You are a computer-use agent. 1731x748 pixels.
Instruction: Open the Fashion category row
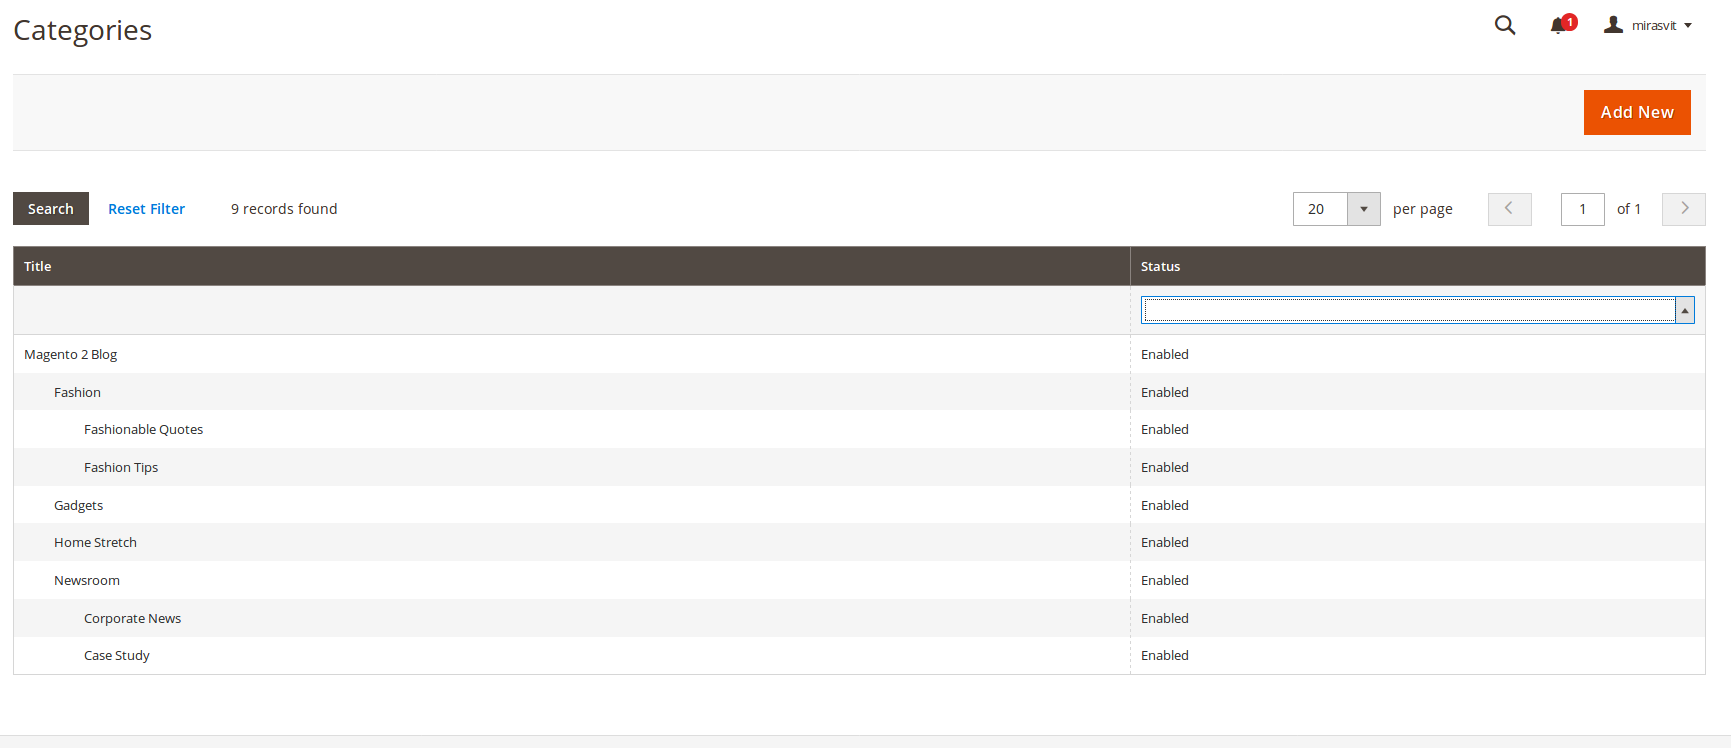[x=78, y=393]
